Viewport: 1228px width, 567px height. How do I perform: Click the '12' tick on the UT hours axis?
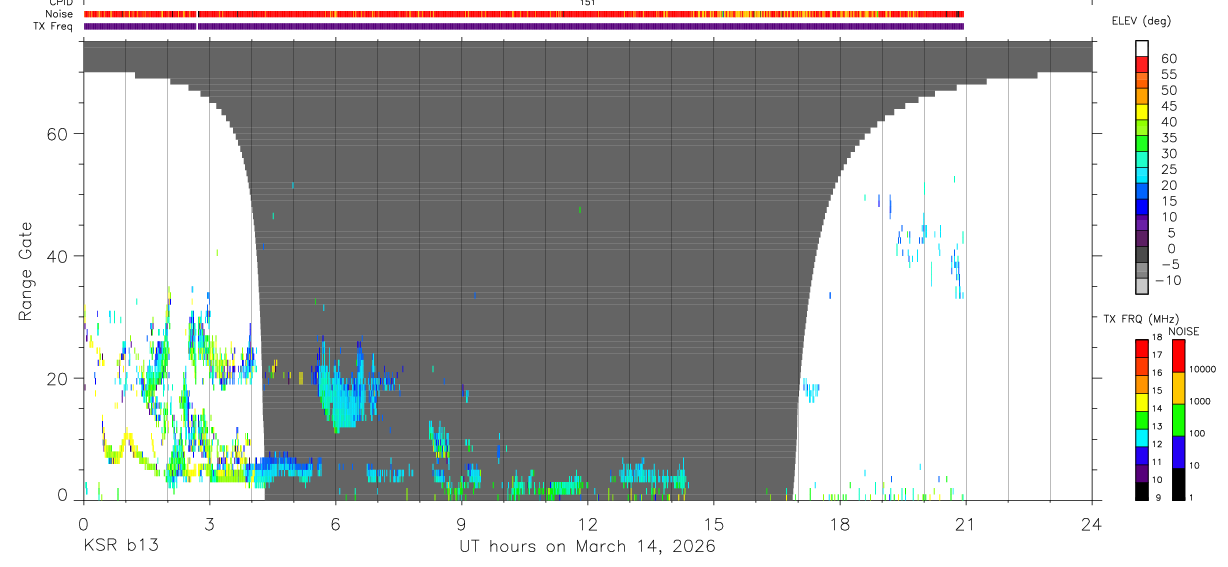click(x=587, y=523)
